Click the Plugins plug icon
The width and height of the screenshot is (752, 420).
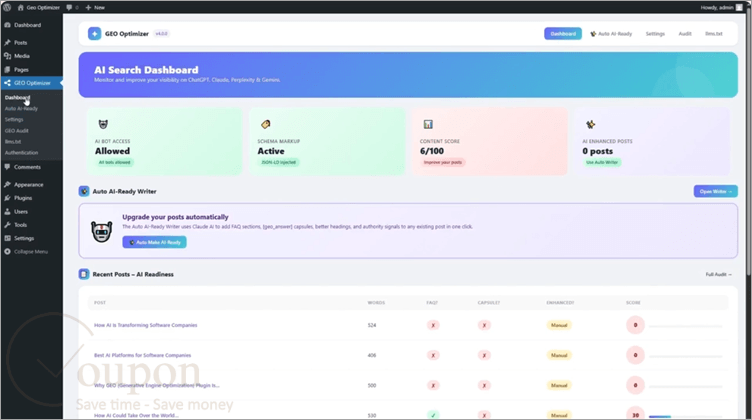click(x=7, y=198)
